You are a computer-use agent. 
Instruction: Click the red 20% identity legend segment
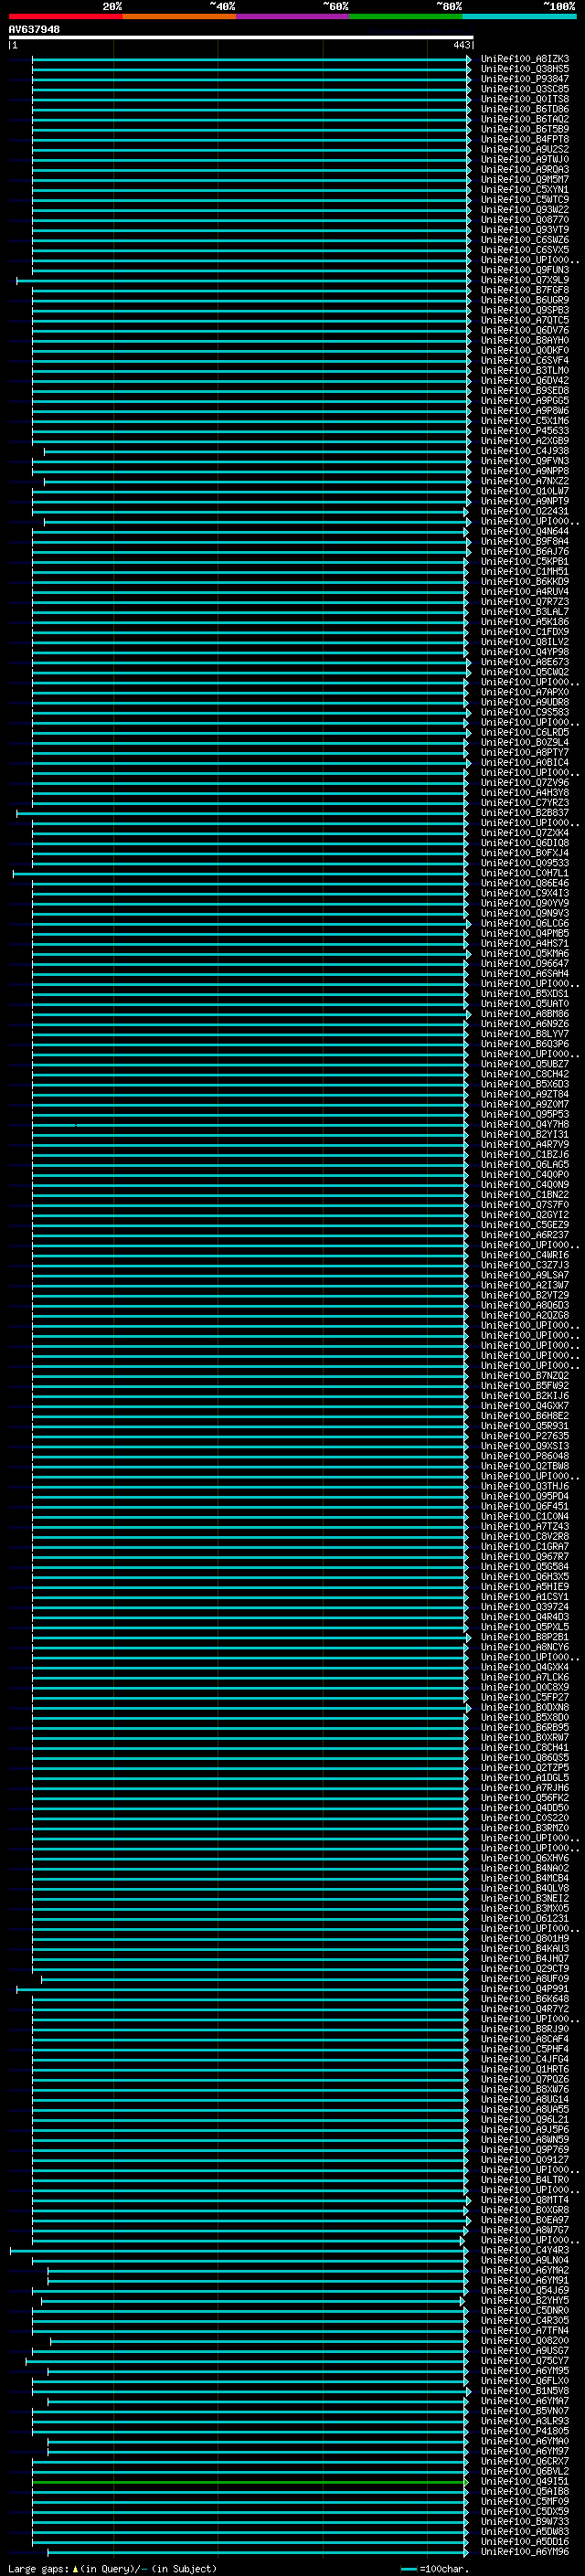pos(66,17)
